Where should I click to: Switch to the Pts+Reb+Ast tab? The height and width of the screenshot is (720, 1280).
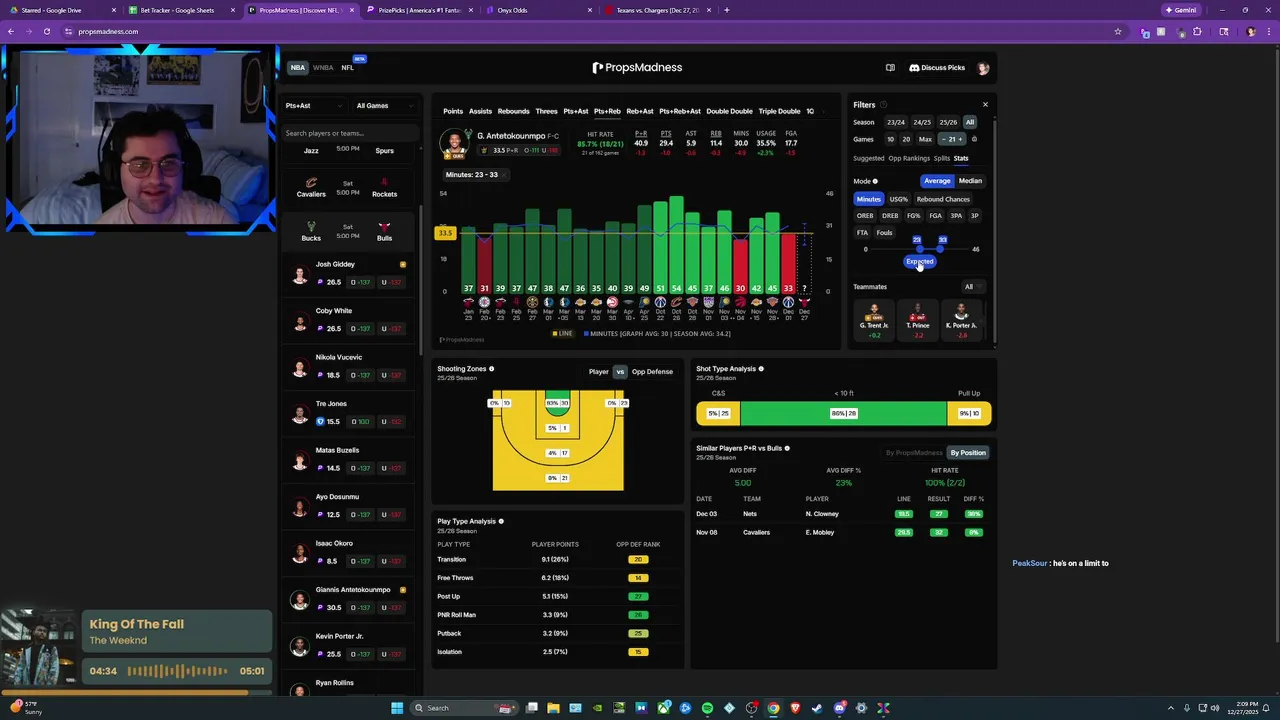[680, 111]
